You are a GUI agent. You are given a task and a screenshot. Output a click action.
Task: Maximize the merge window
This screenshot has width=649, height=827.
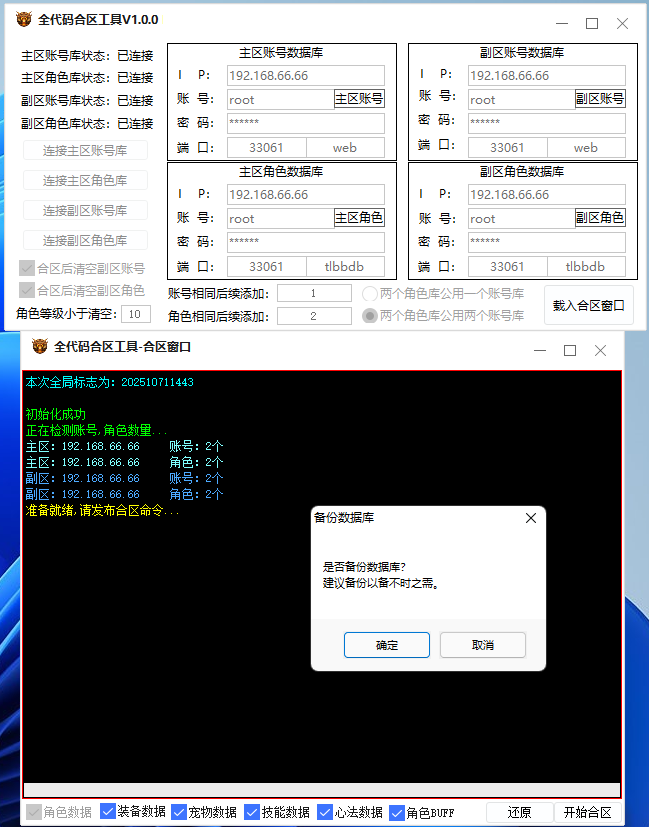[570, 350]
